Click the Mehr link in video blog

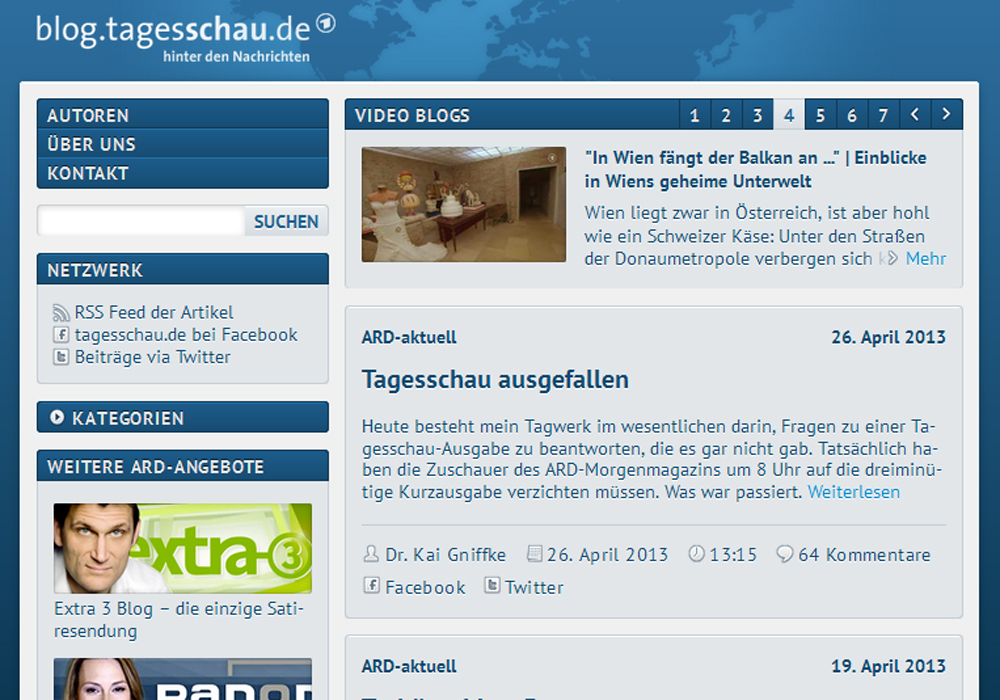point(925,258)
